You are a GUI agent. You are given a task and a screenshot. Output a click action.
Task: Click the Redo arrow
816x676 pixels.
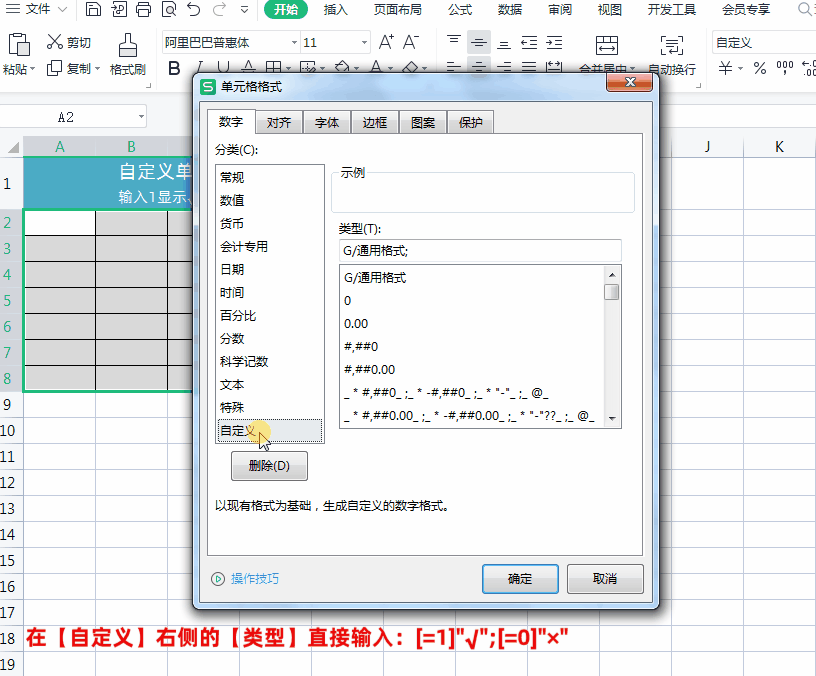coord(220,9)
